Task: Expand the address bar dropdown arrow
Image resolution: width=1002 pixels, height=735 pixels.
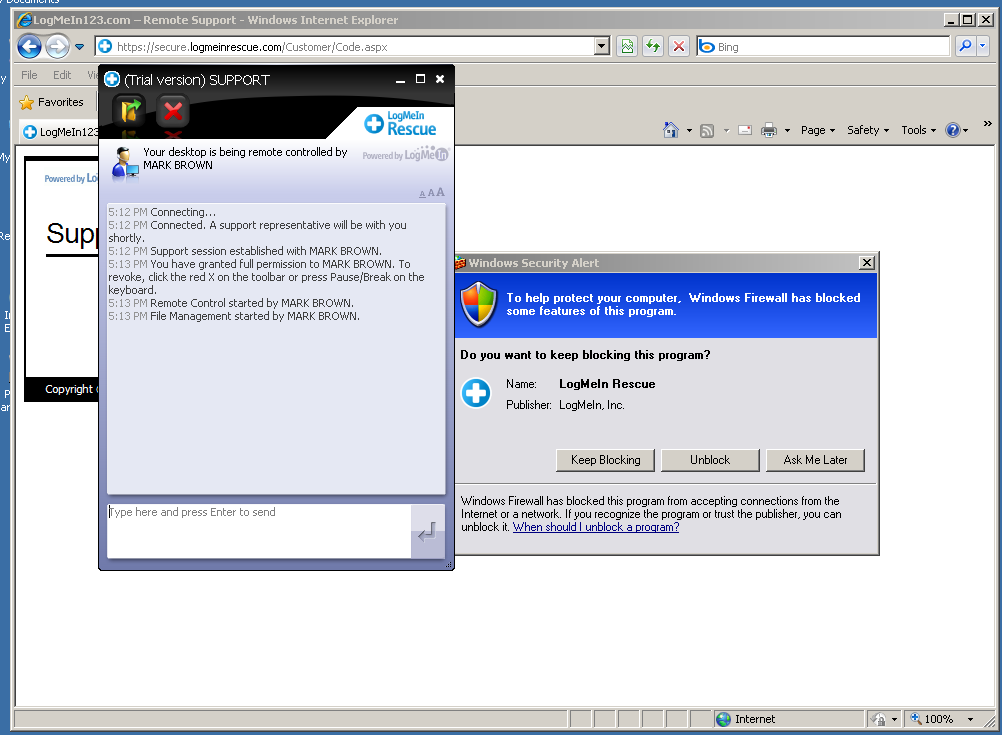Action: tap(602, 47)
